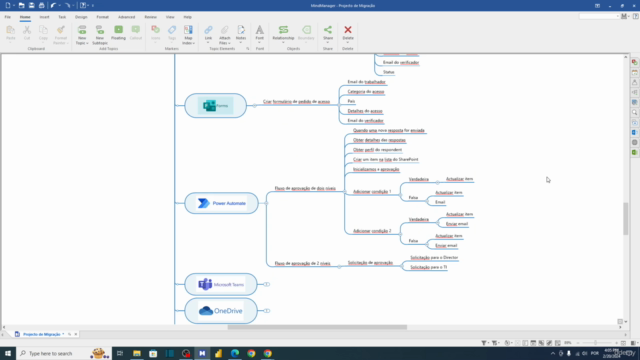Select topic 'Criar formulário de pedido de acesso'
This screenshot has width=640, height=360.
pyautogui.click(x=296, y=102)
